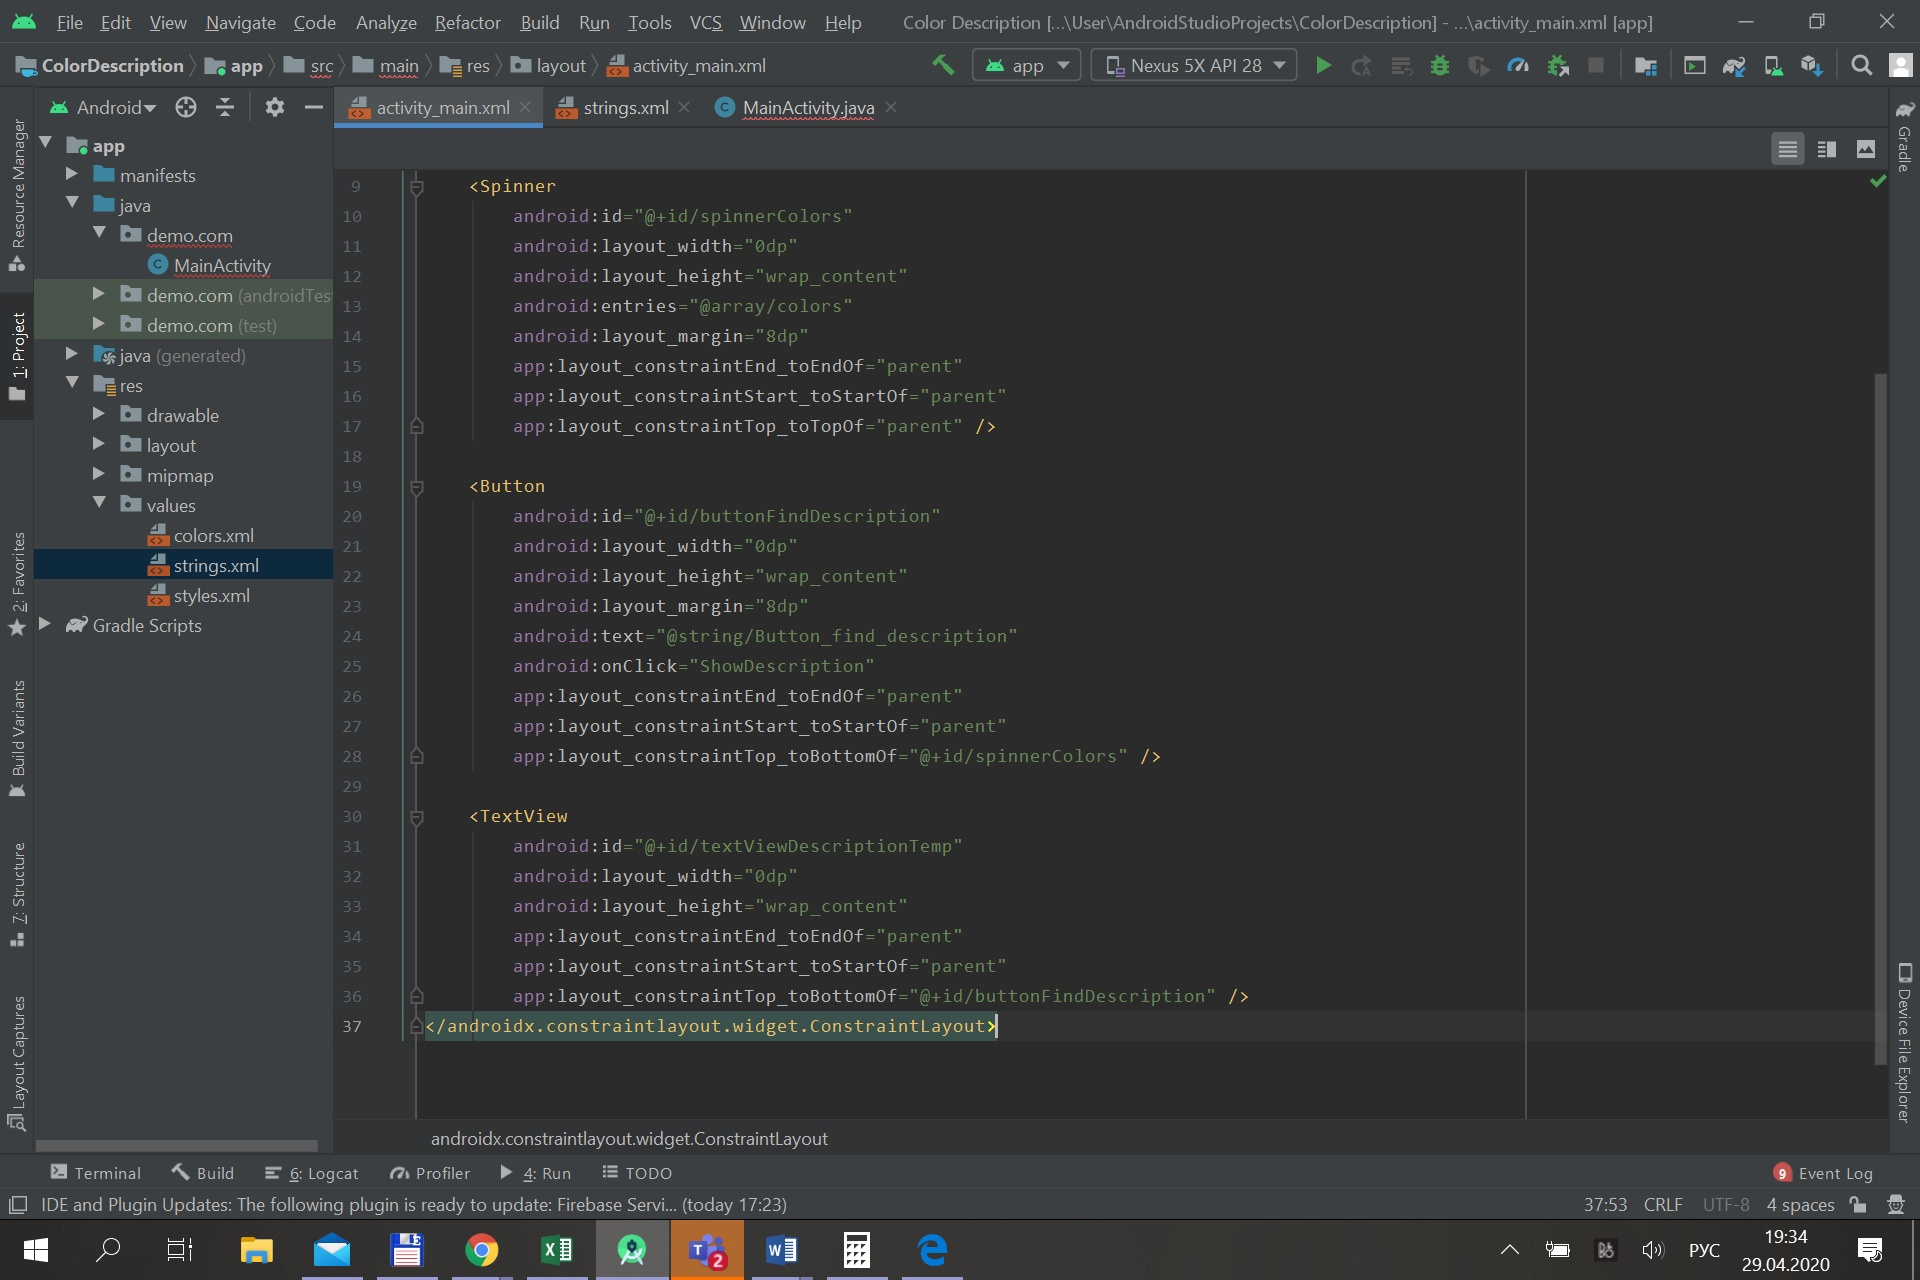The image size is (1920, 1280).
Task: Open Project panel settings gear
Action: [x=275, y=107]
